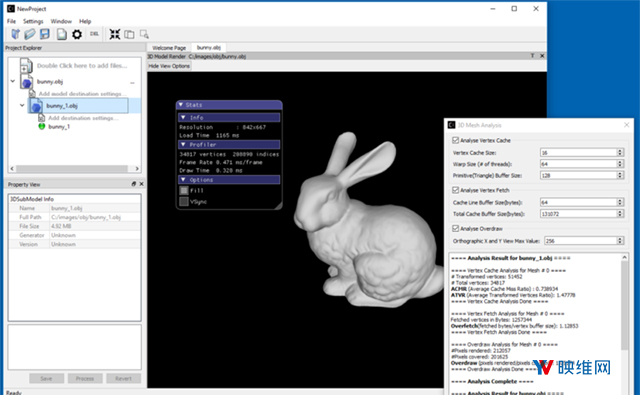The width and height of the screenshot is (640, 395).
Task: Toggle the Analyse Vertex Cache checkbox
Action: 456,140
